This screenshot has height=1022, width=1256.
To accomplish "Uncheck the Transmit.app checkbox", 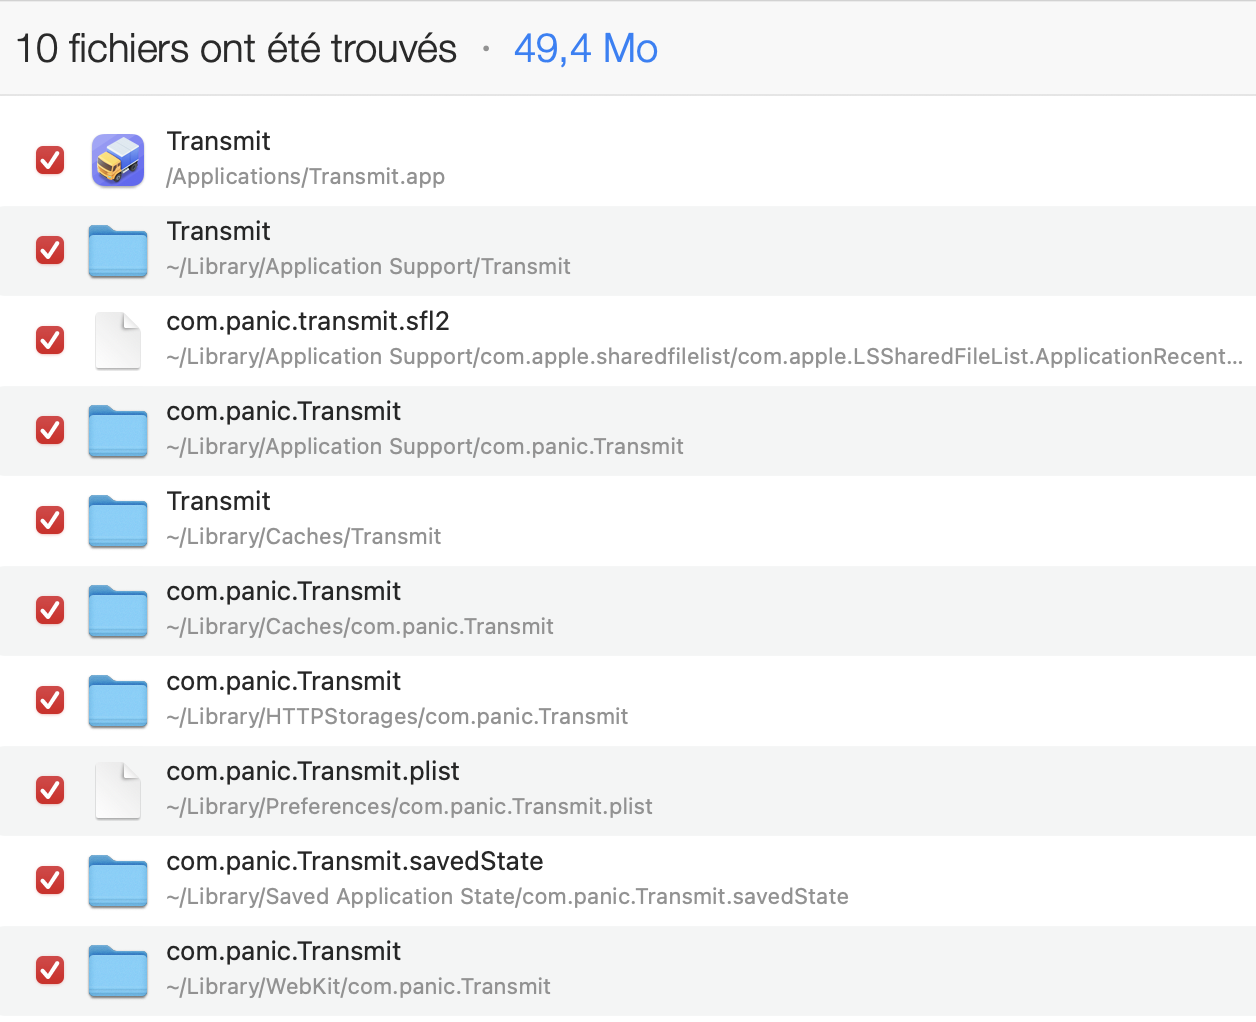I will [50, 160].
